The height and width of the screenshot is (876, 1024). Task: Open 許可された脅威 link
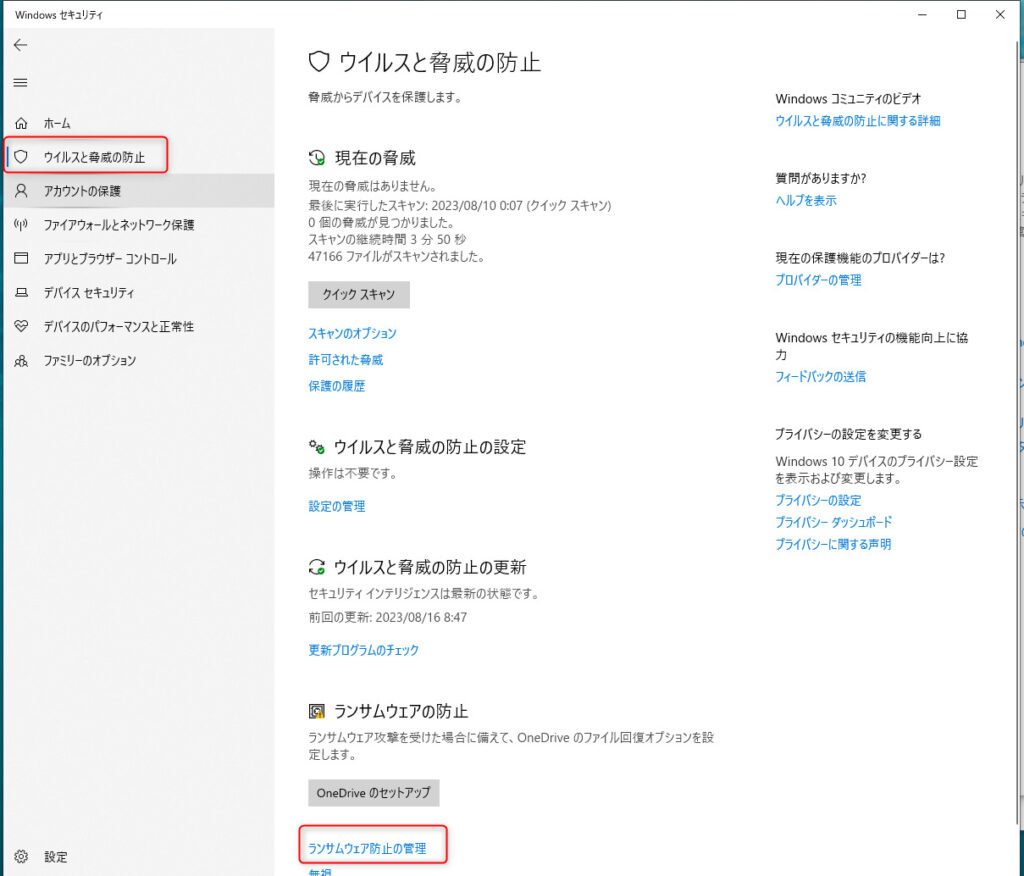click(x=345, y=360)
